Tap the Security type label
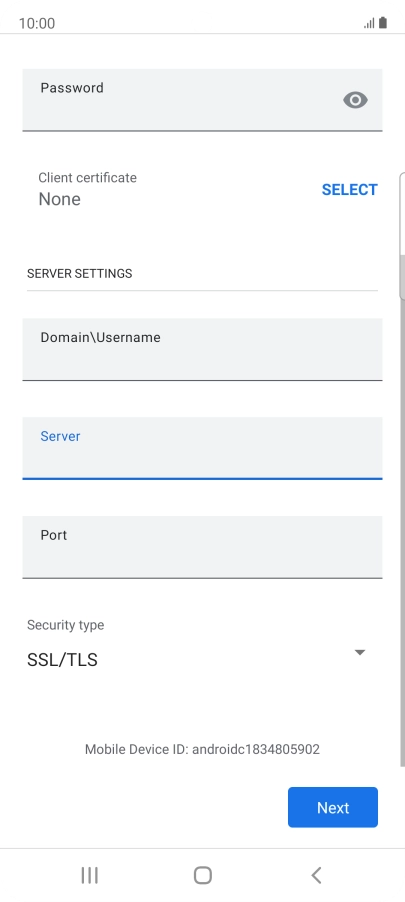The image size is (405, 902). coord(66,625)
